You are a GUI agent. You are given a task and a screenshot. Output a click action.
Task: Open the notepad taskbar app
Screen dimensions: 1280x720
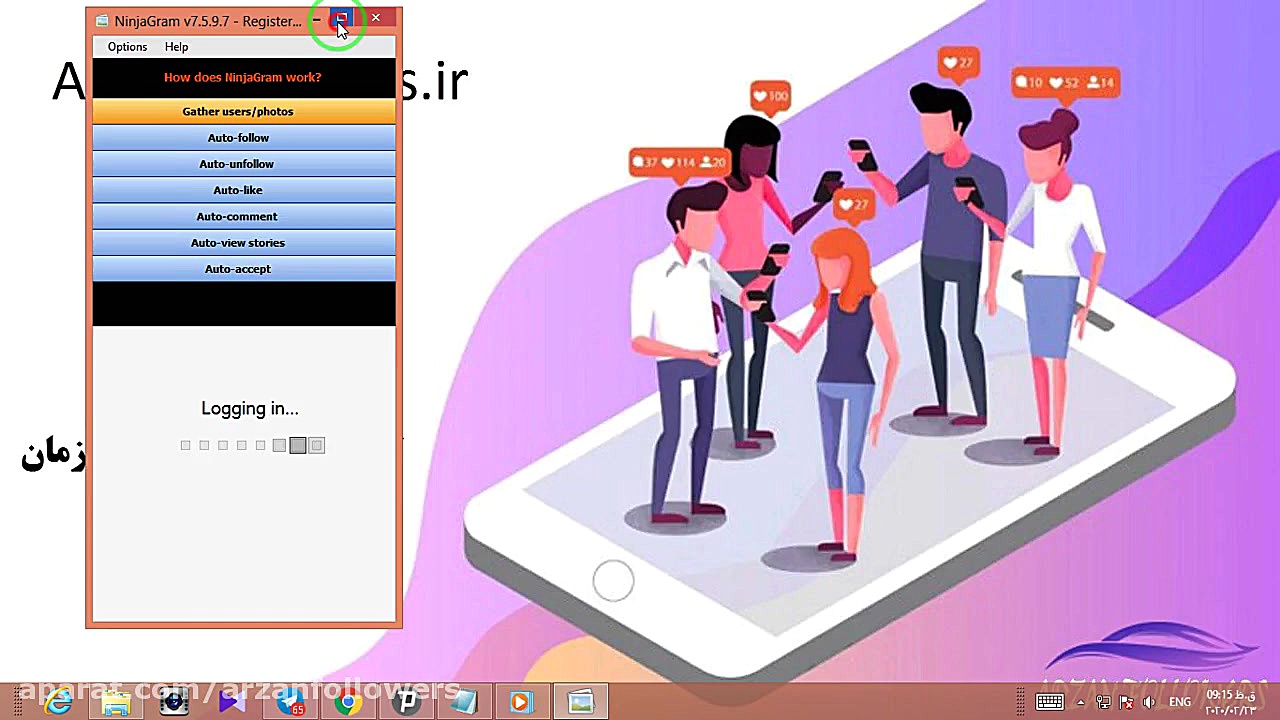coord(464,702)
